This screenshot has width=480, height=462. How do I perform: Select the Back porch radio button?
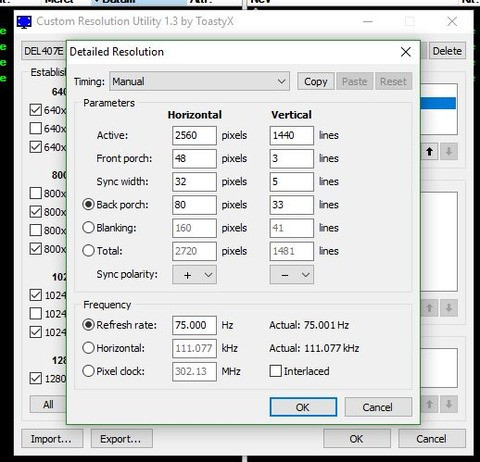point(88,205)
